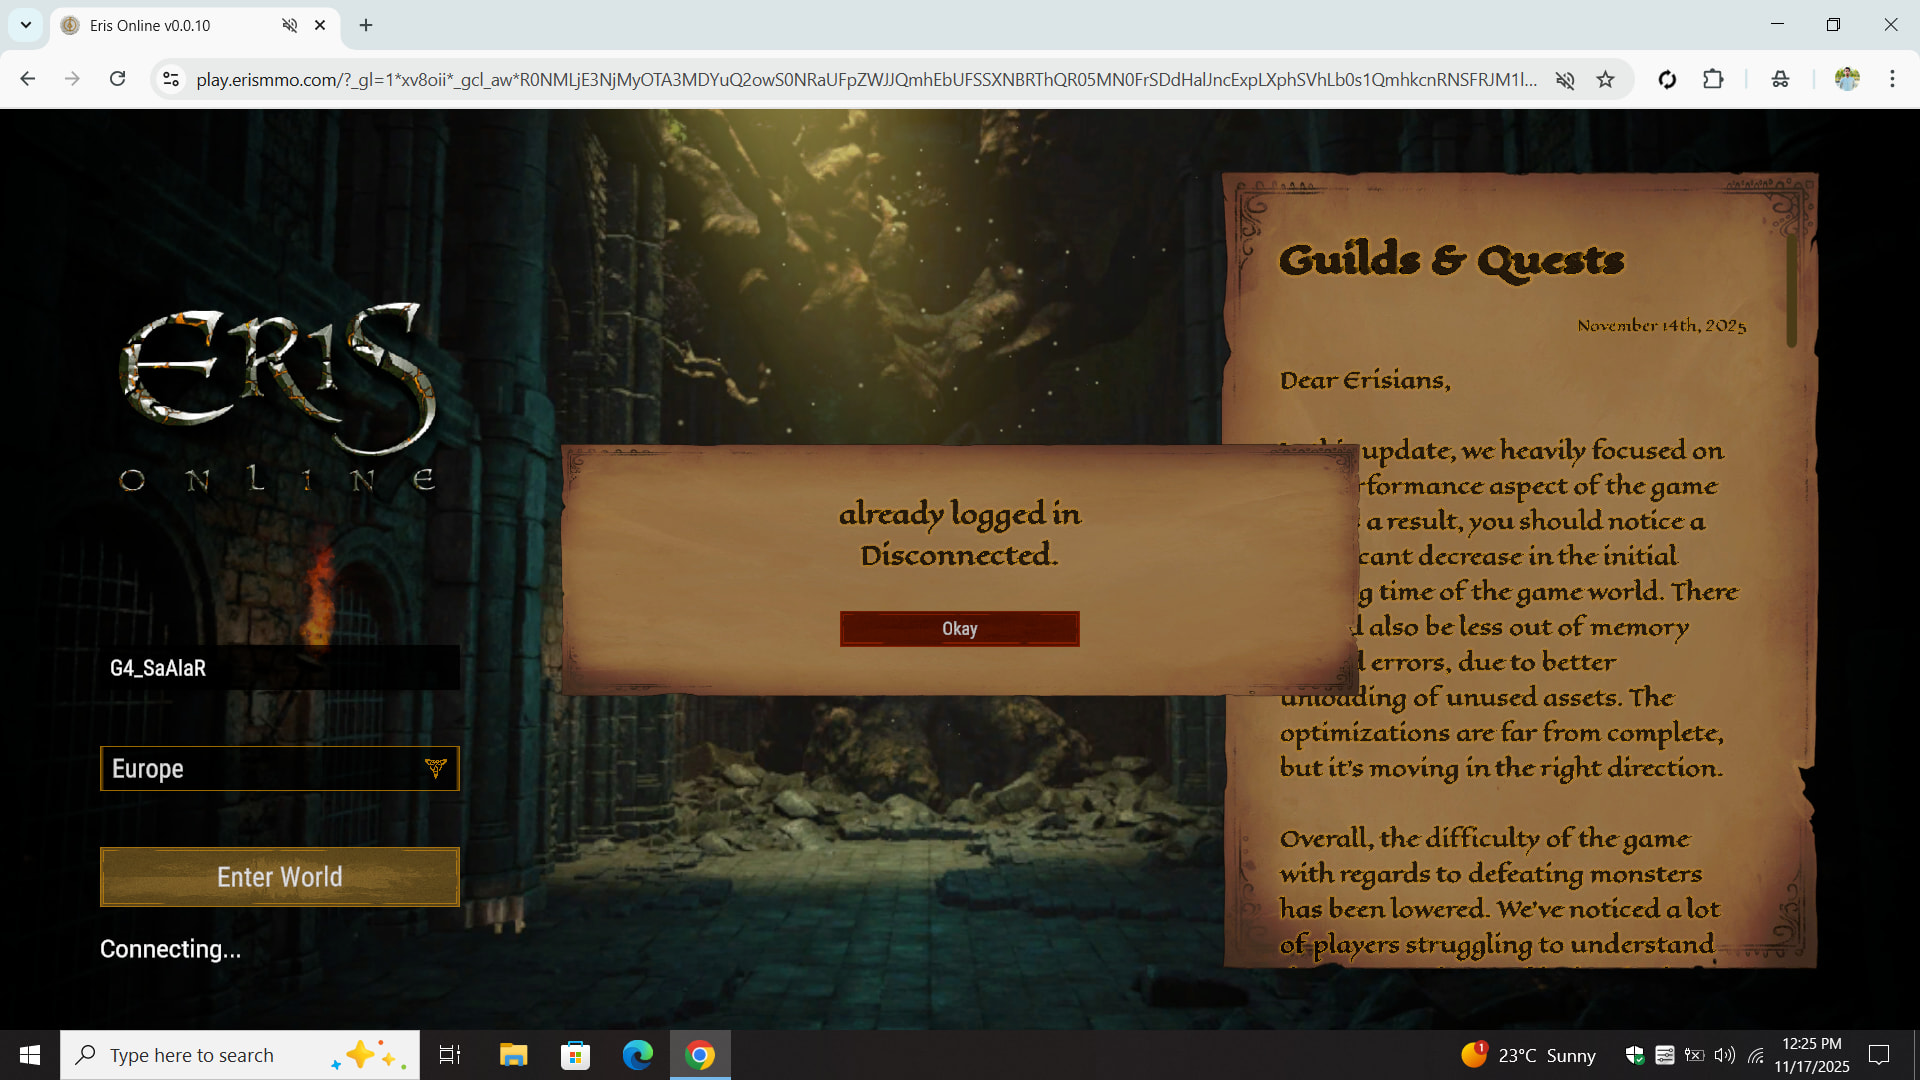
Task: Bookmark this page with star icon
Action: coord(1606,80)
